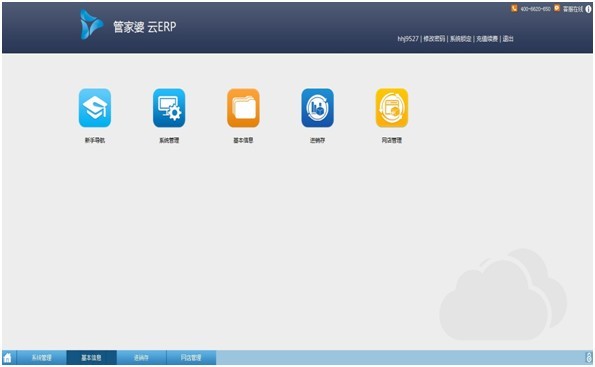Open the 进销存 inventory icon
Viewport: 595px width, 367px height.
coord(318,108)
